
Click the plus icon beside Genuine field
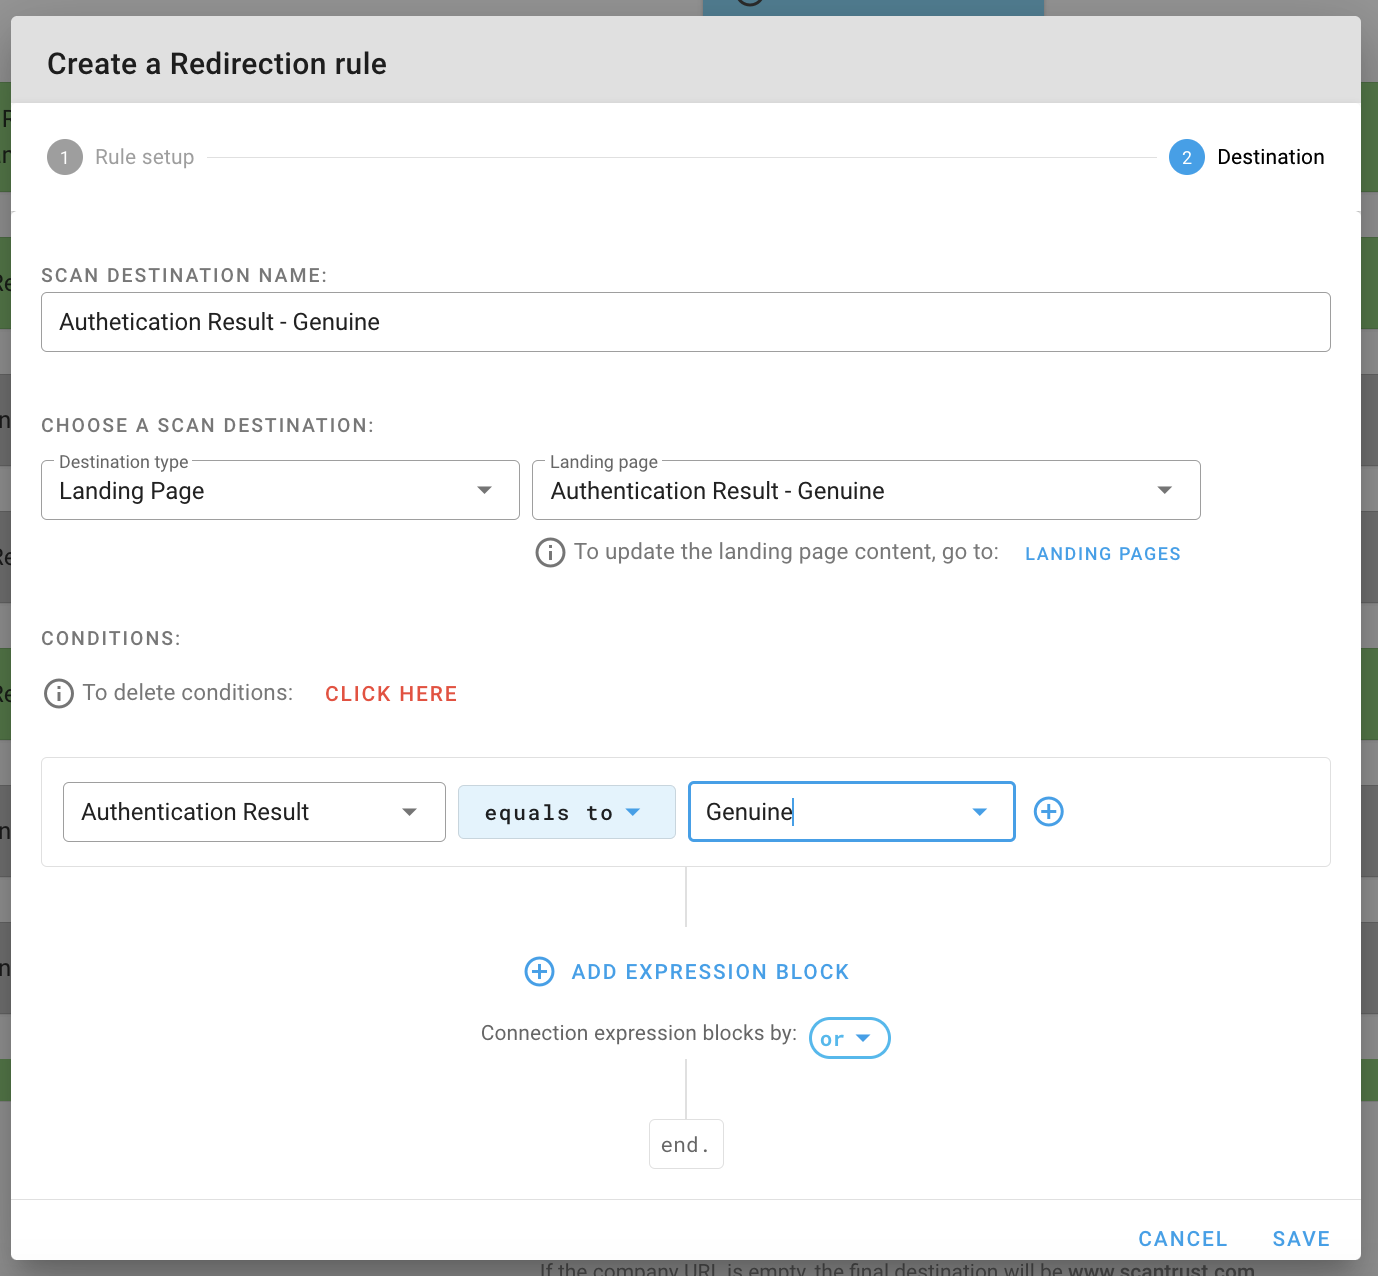pyautogui.click(x=1048, y=811)
